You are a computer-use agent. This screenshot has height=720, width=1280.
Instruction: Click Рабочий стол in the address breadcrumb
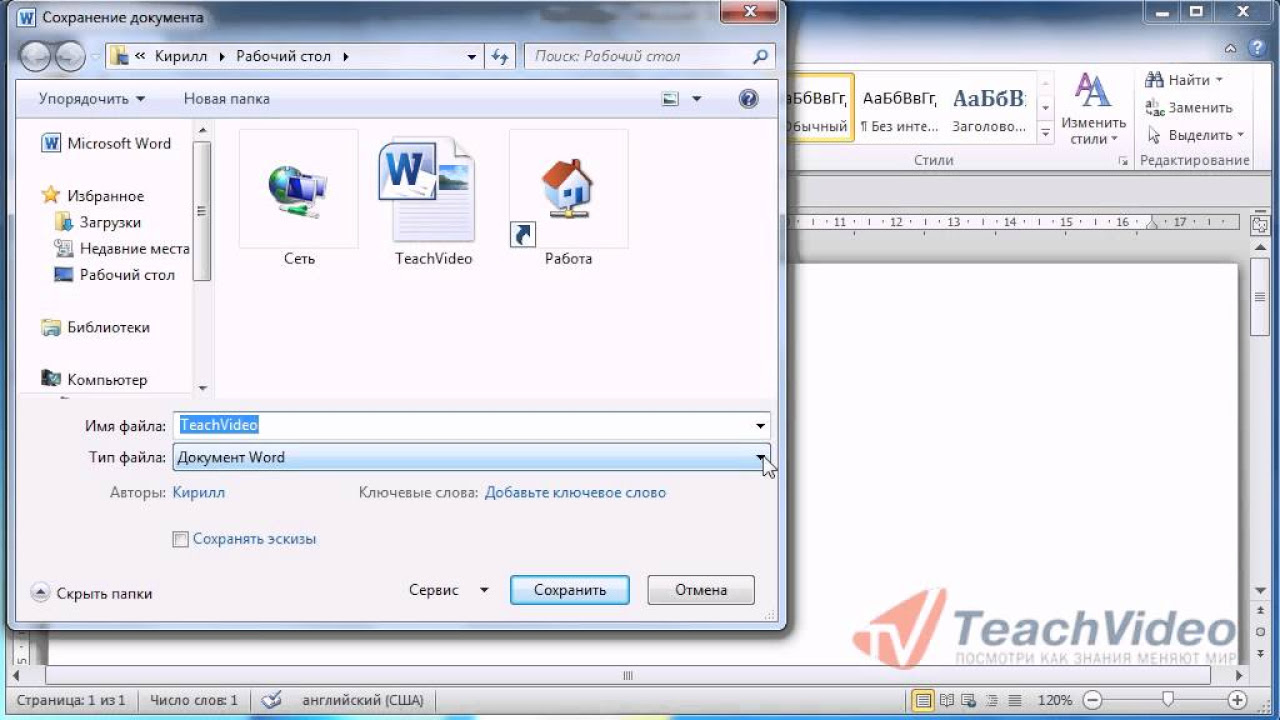(283, 57)
